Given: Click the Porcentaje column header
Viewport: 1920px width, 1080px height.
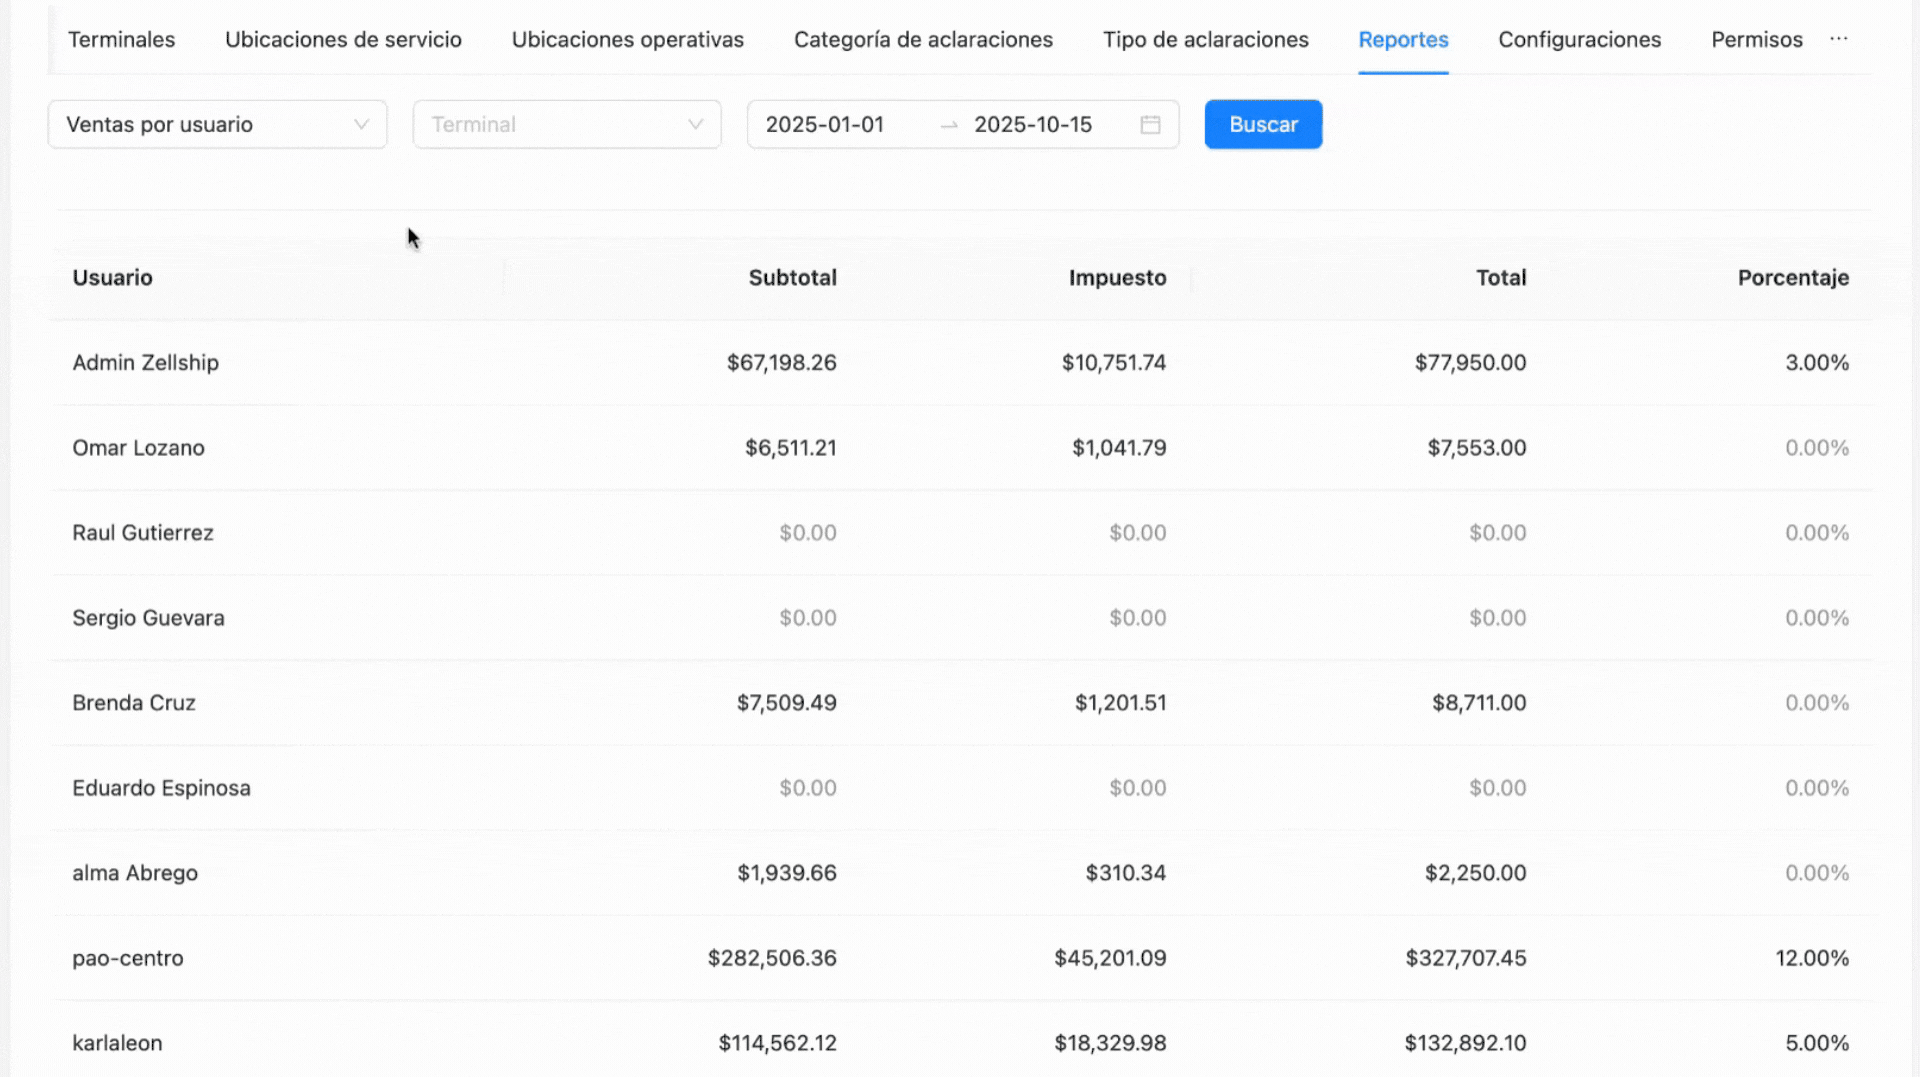Looking at the screenshot, I should 1792,278.
